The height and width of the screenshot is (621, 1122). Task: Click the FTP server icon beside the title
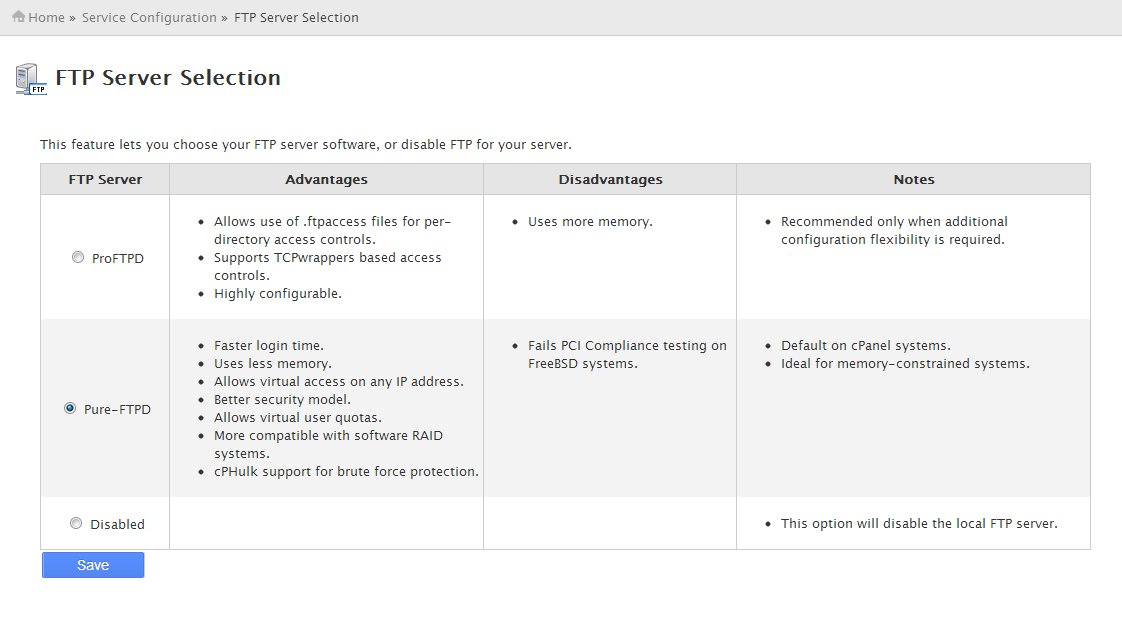point(31,79)
